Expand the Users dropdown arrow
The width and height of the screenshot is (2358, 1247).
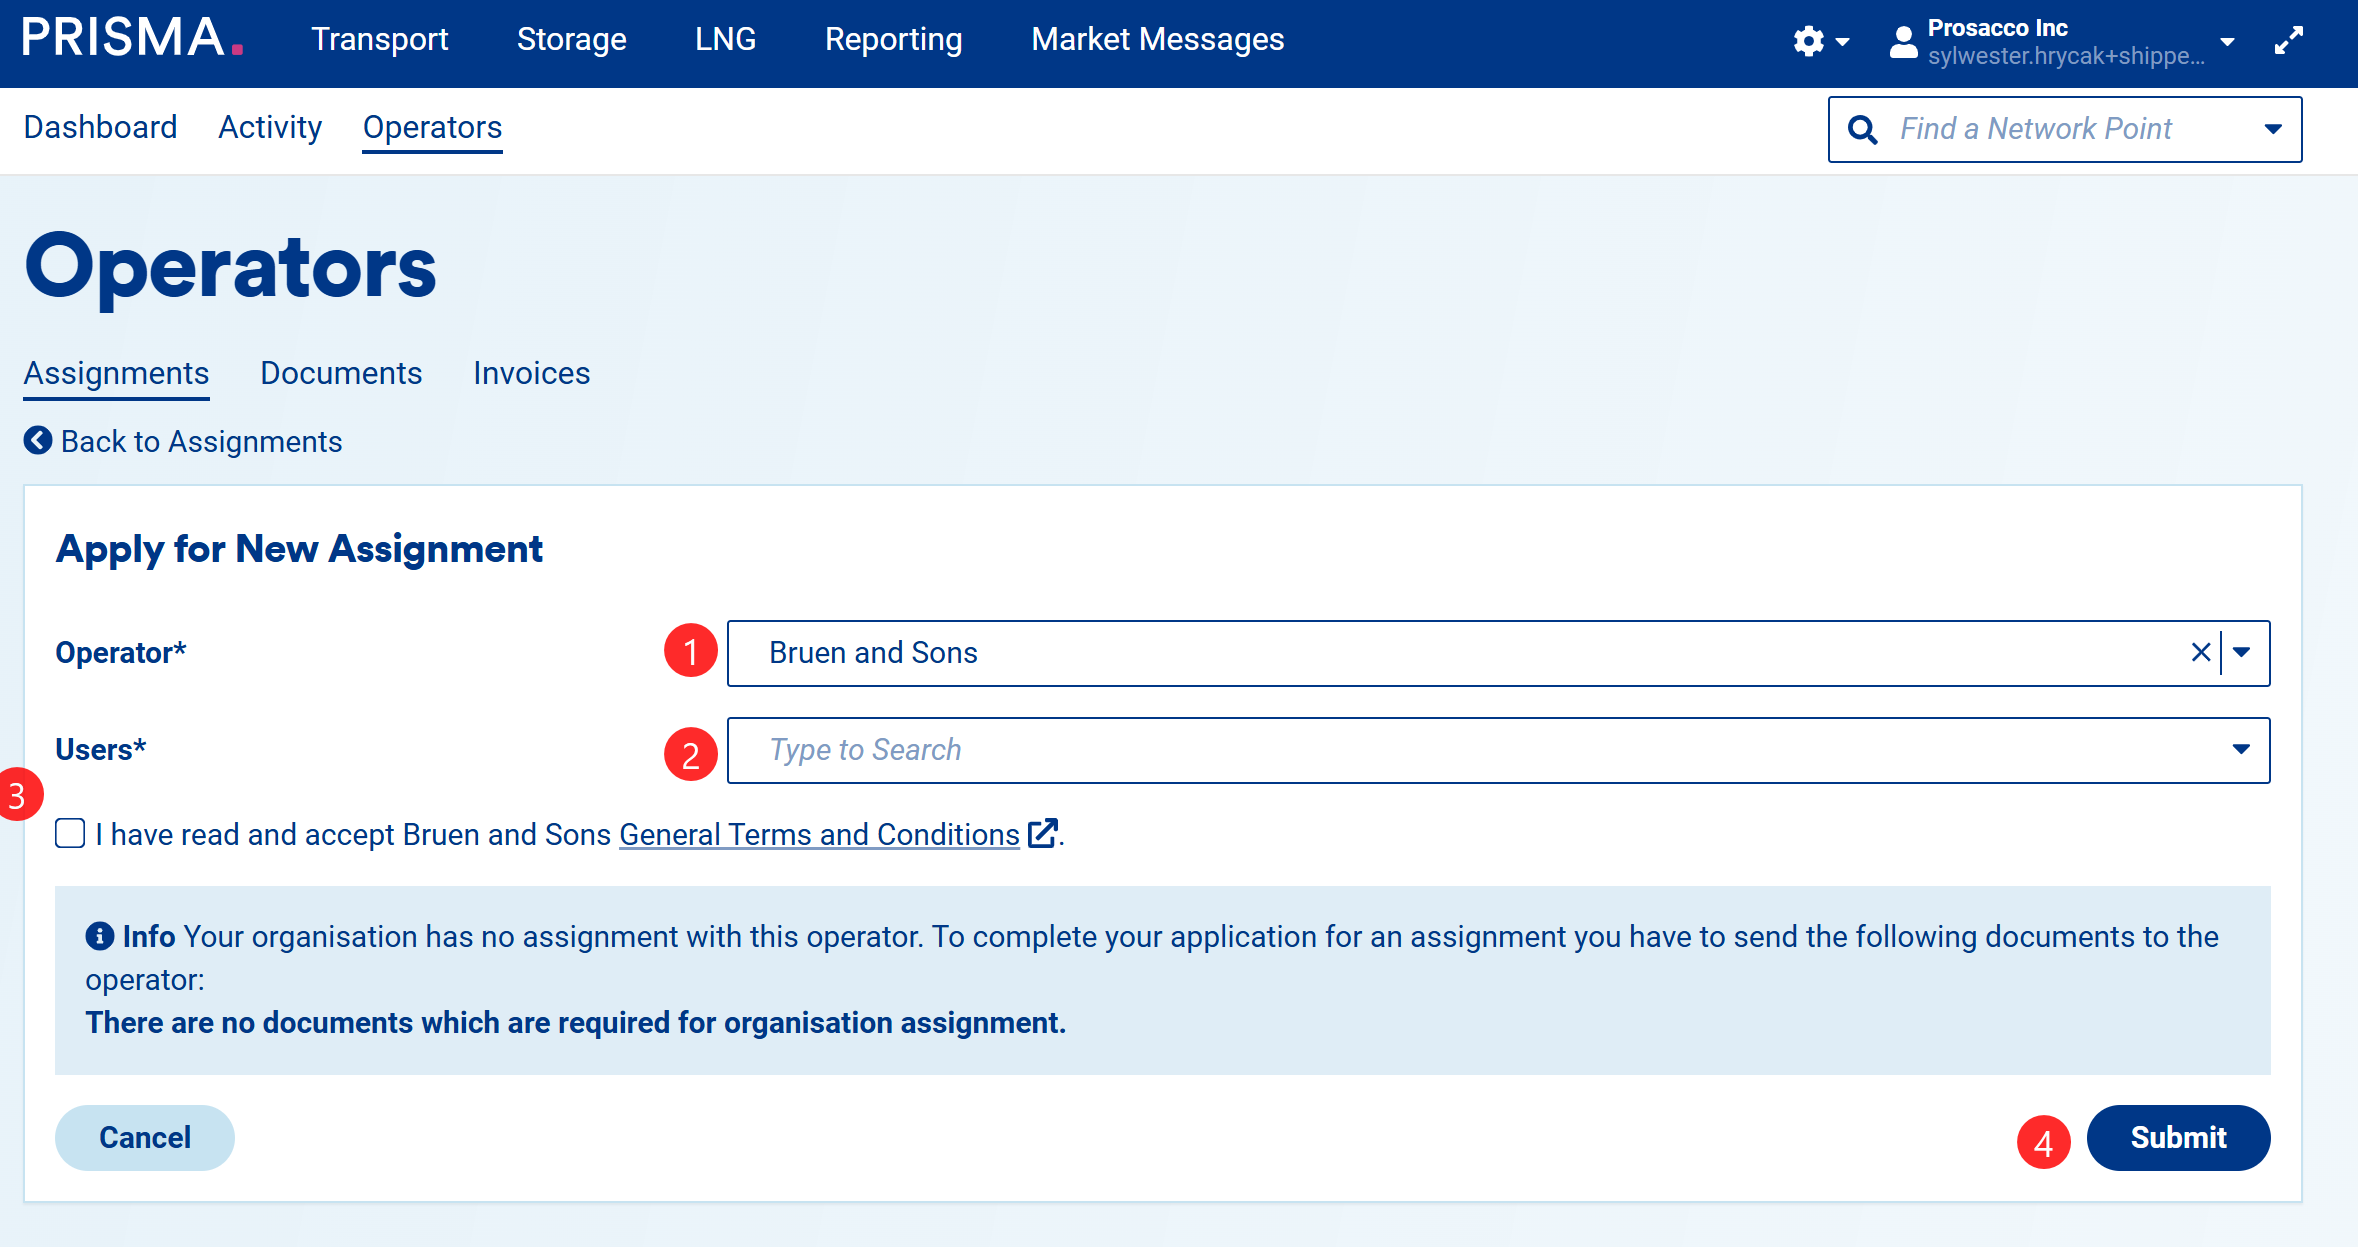(x=2241, y=750)
